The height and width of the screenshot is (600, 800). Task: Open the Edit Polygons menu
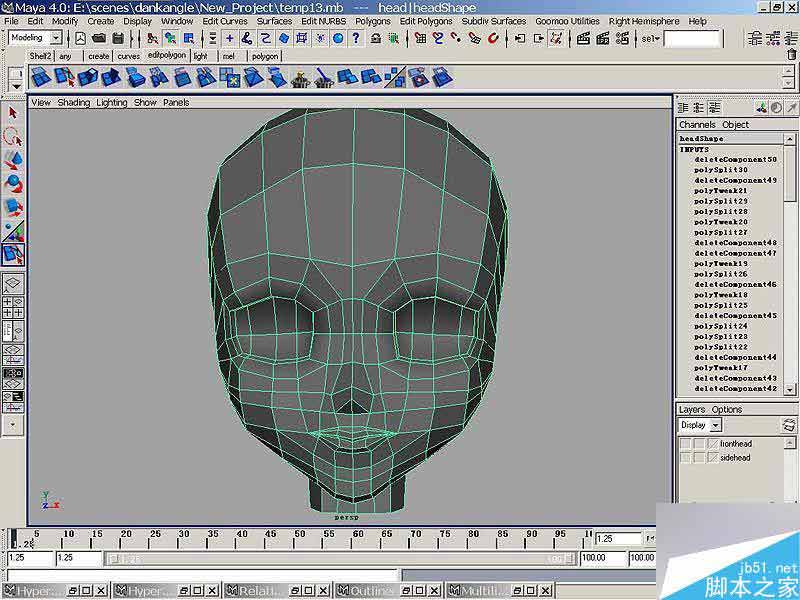click(x=424, y=21)
